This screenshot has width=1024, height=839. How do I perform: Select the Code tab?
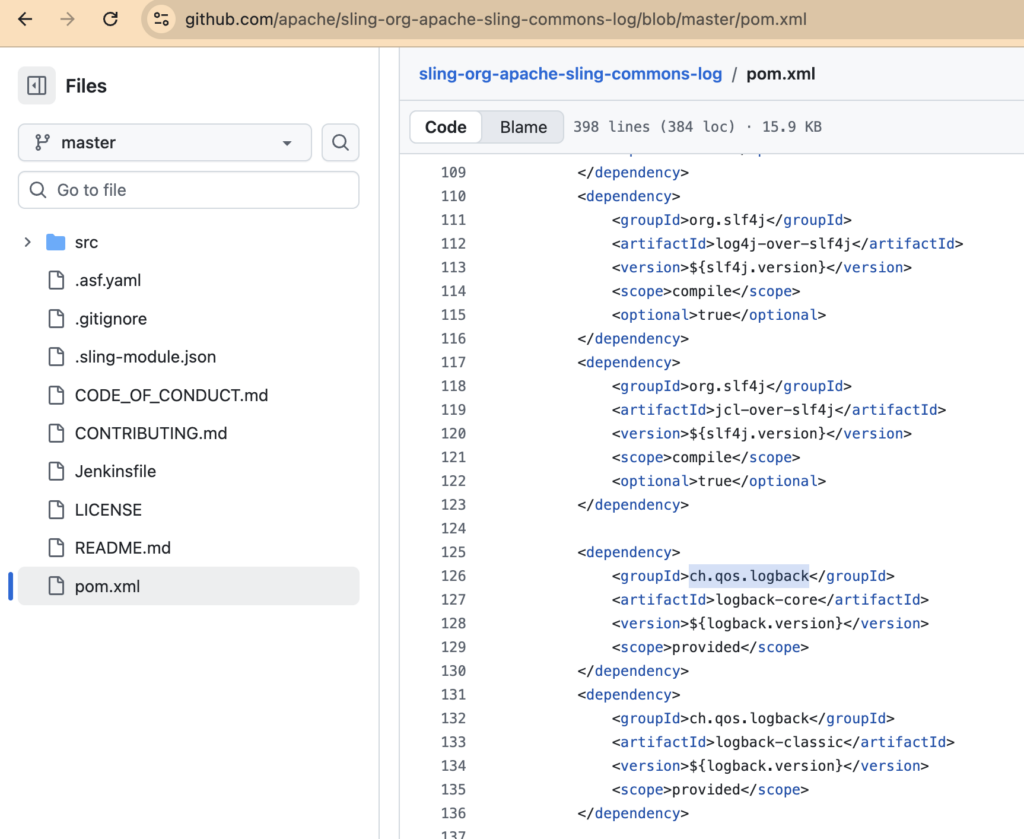tap(446, 127)
